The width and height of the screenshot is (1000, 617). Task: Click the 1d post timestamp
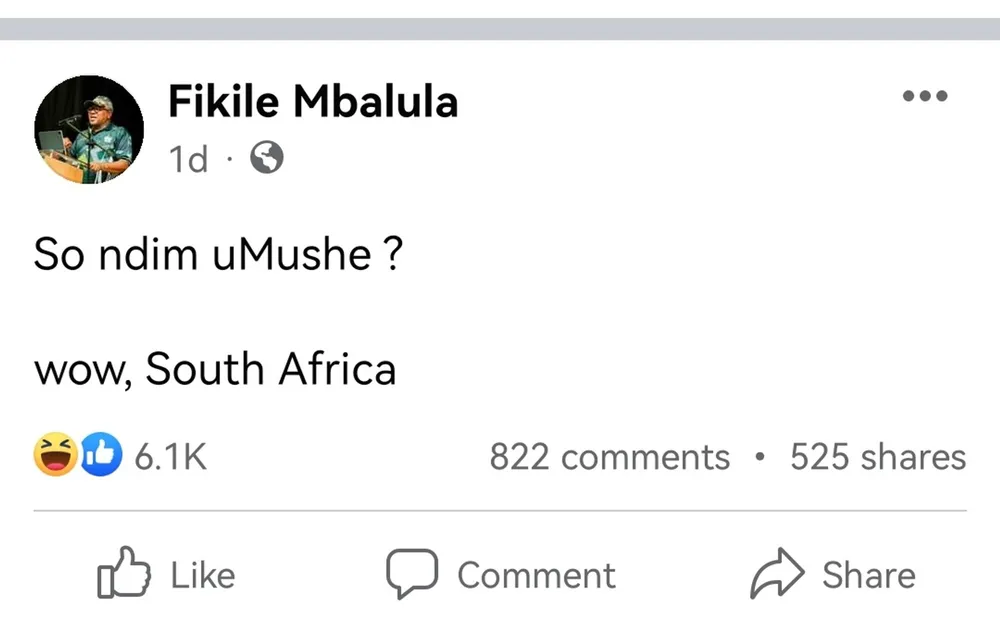point(188,158)
